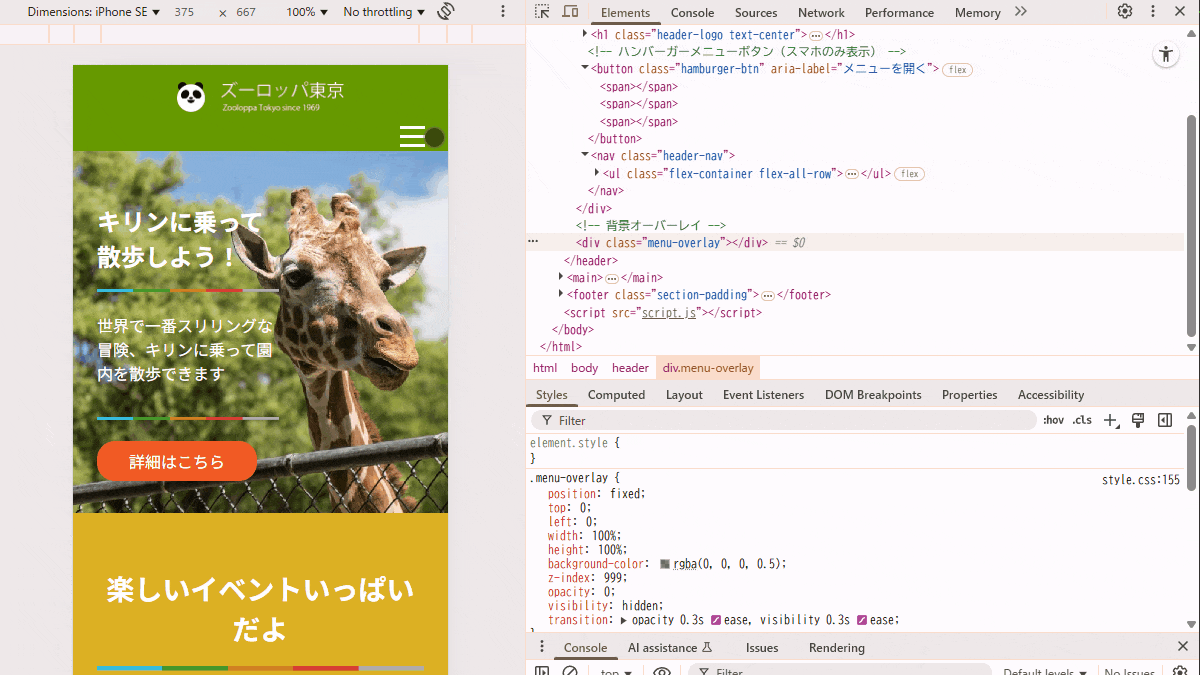Toggle the .cls element classes panel
The height and width of the screenshot is (675, 1200).
point(1082,421)
